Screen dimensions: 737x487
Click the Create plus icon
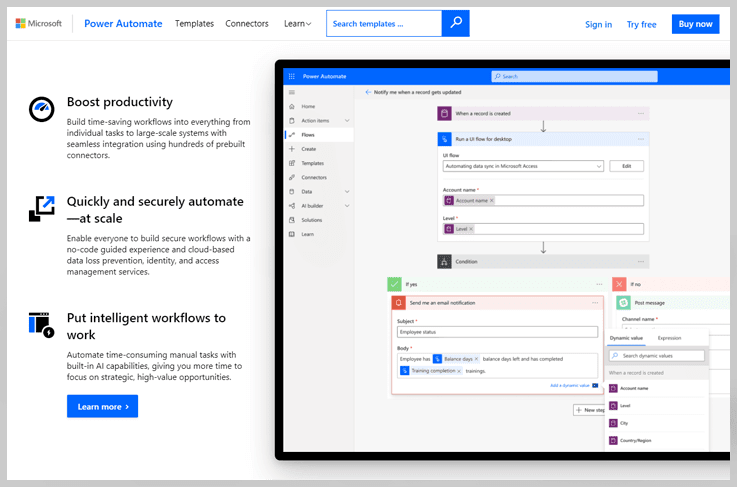coord(292,149)
